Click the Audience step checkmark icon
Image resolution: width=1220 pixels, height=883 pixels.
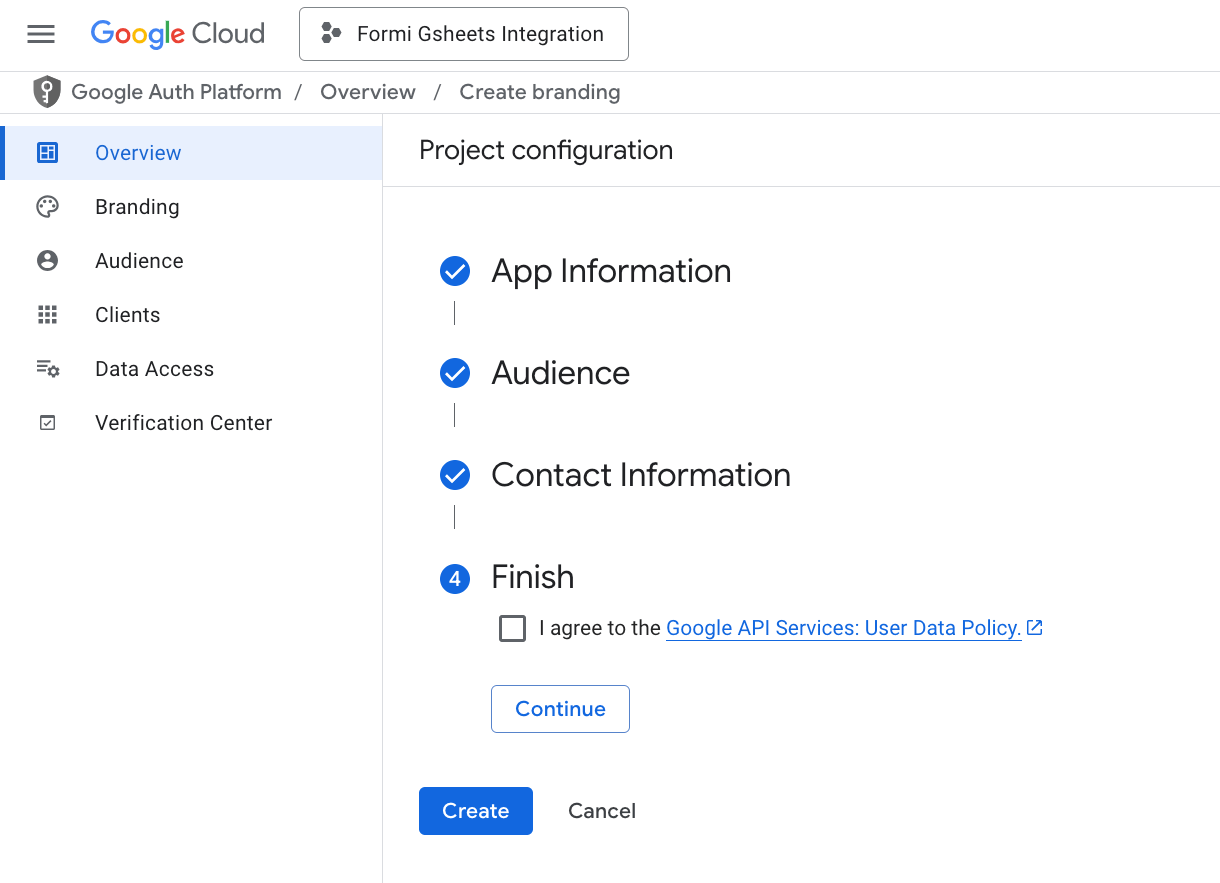click(x=455, y=373)
